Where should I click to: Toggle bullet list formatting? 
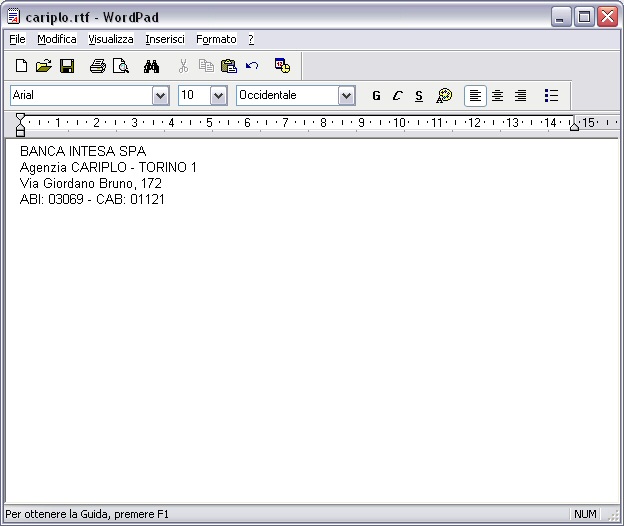click(551, 95)
